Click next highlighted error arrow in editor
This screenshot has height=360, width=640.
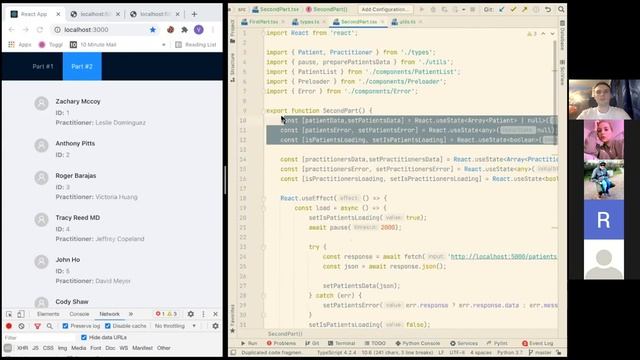click(x=553, y=34)
